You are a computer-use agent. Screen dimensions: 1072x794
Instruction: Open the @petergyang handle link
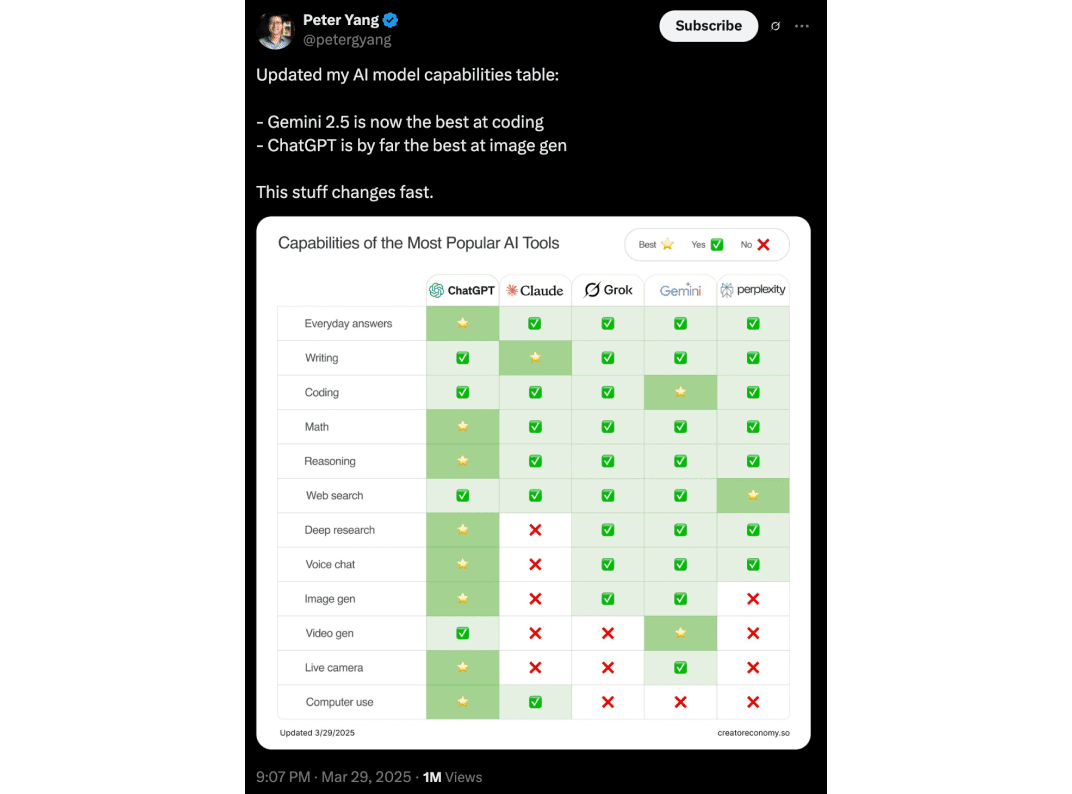pyautogui.click(x=347, y=40)
